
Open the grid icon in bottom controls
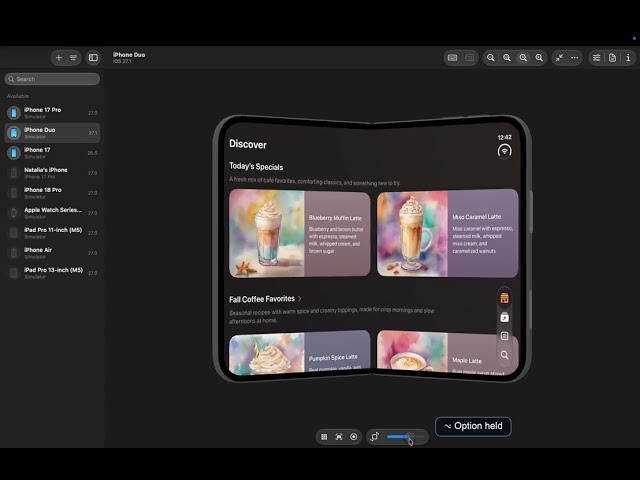click(x=324, y=437)
